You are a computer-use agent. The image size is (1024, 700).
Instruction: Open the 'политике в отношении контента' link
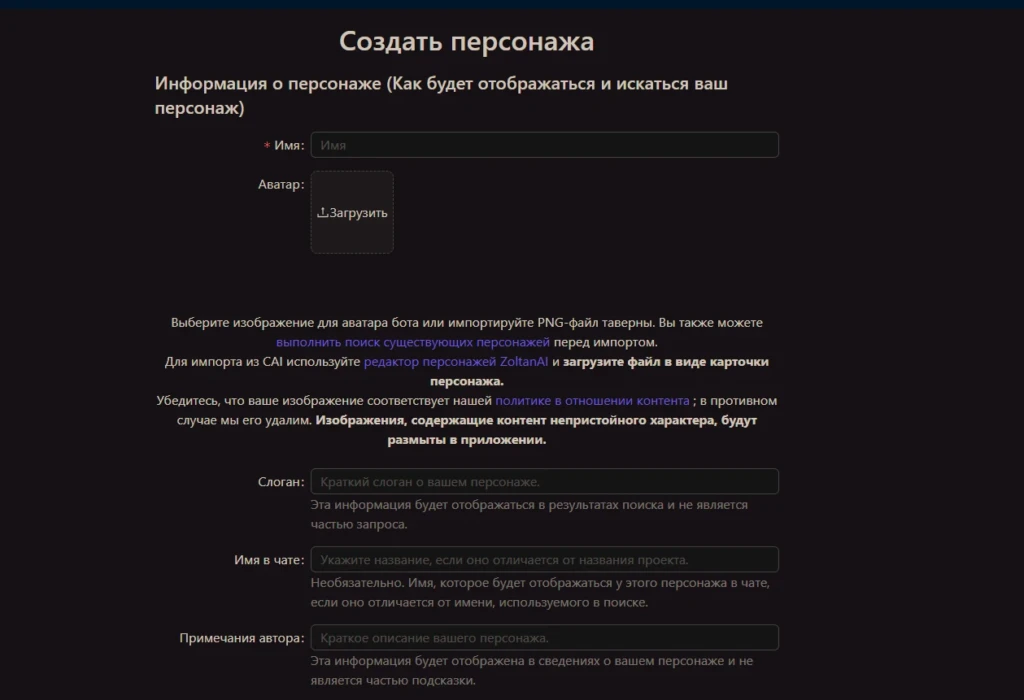click(592, 400)
